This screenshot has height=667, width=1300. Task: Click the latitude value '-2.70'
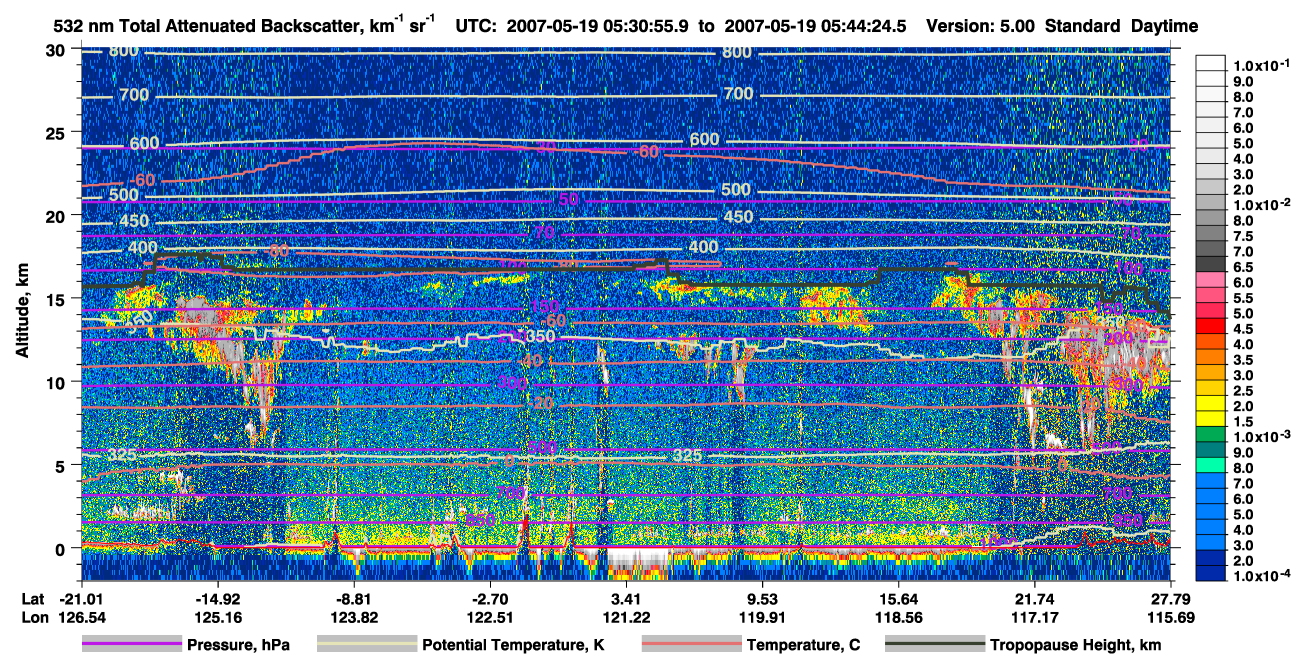490,598
